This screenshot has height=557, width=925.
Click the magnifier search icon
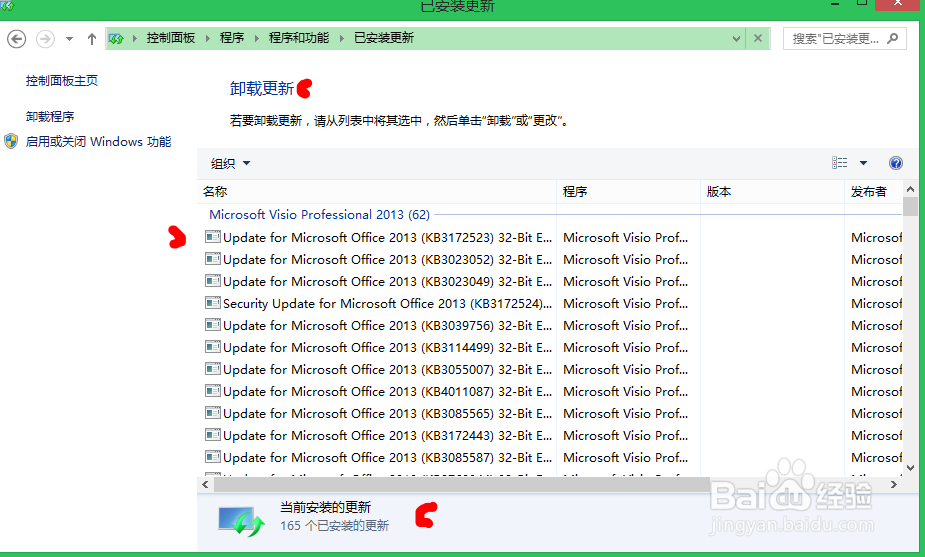tap(893, 38)
